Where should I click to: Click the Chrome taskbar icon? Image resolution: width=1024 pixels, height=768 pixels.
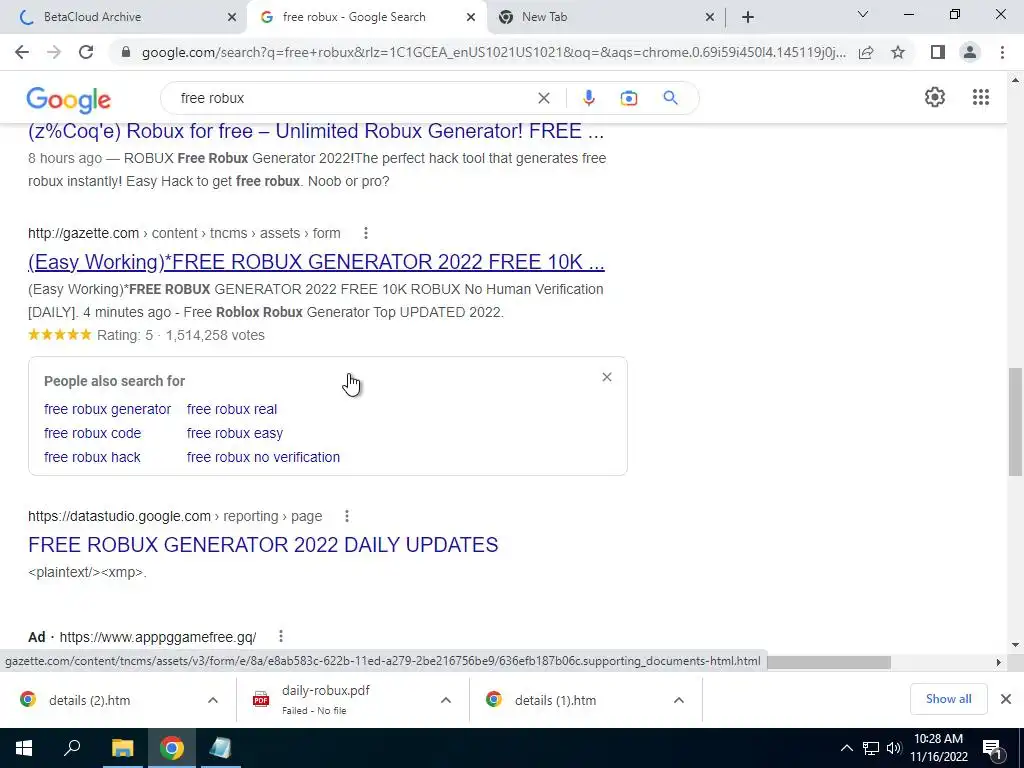click(x=171, y=748)
